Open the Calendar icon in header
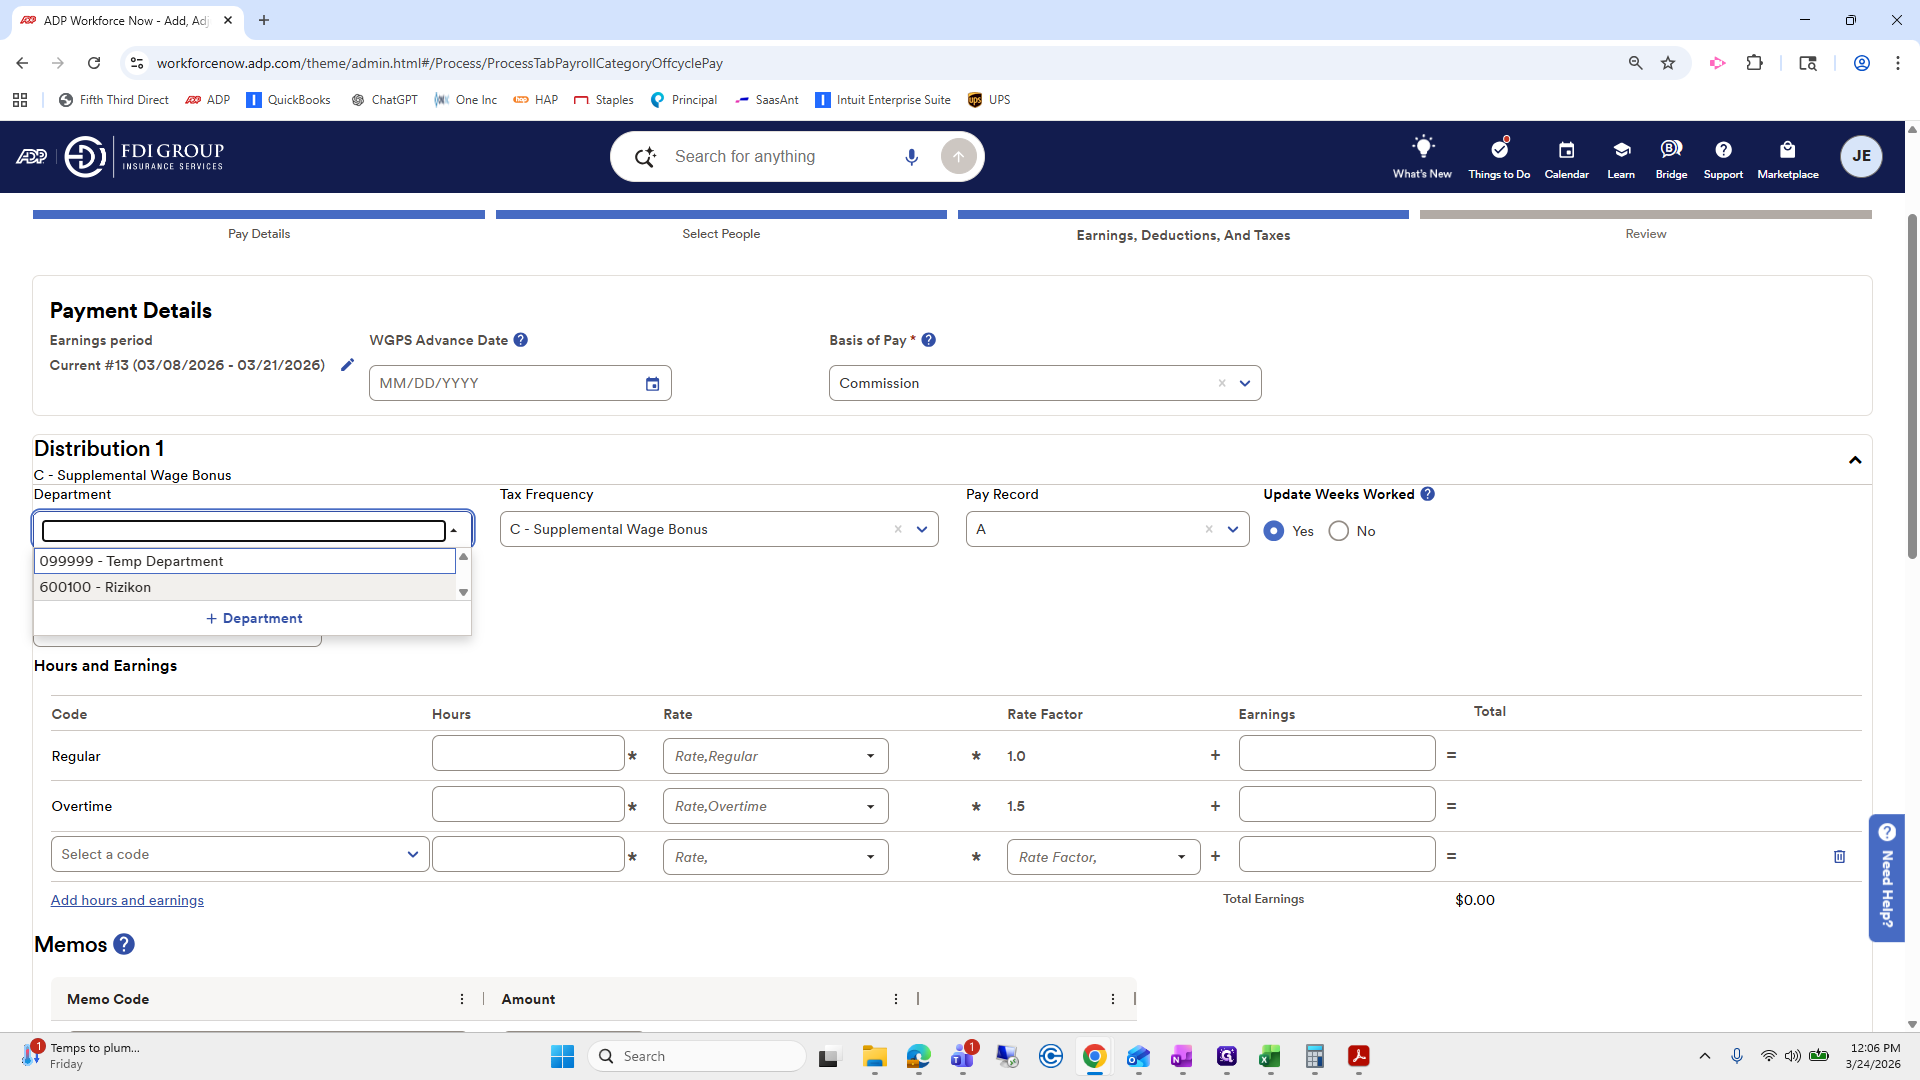The height and width of the screenshot is (1080, 1920). tap(1566, 150)
